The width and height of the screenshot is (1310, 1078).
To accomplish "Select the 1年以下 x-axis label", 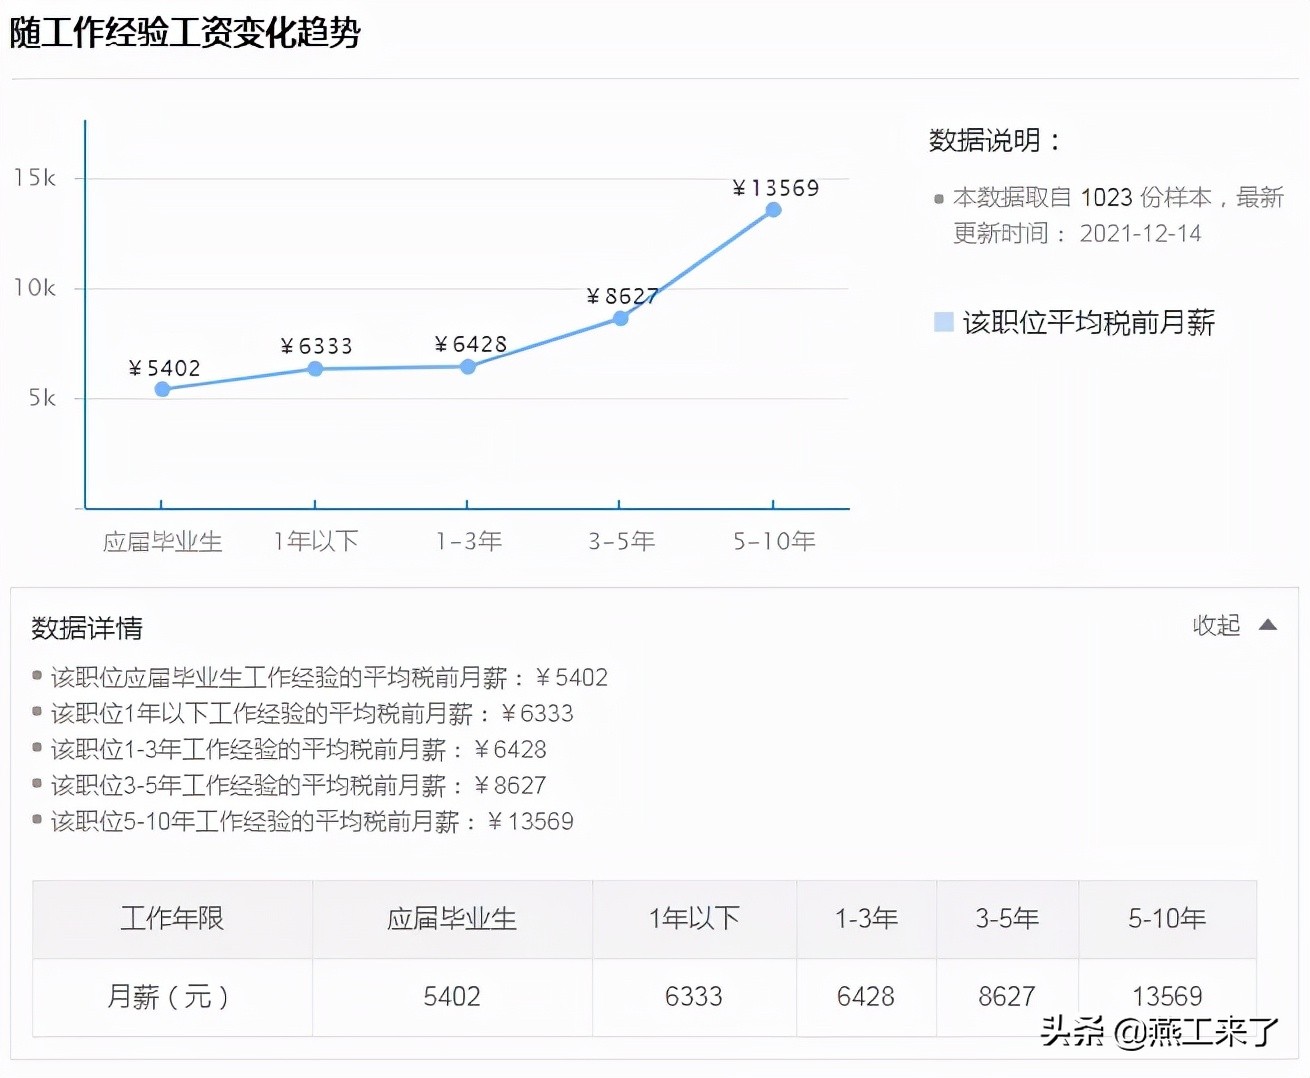I will click(315, 541).
